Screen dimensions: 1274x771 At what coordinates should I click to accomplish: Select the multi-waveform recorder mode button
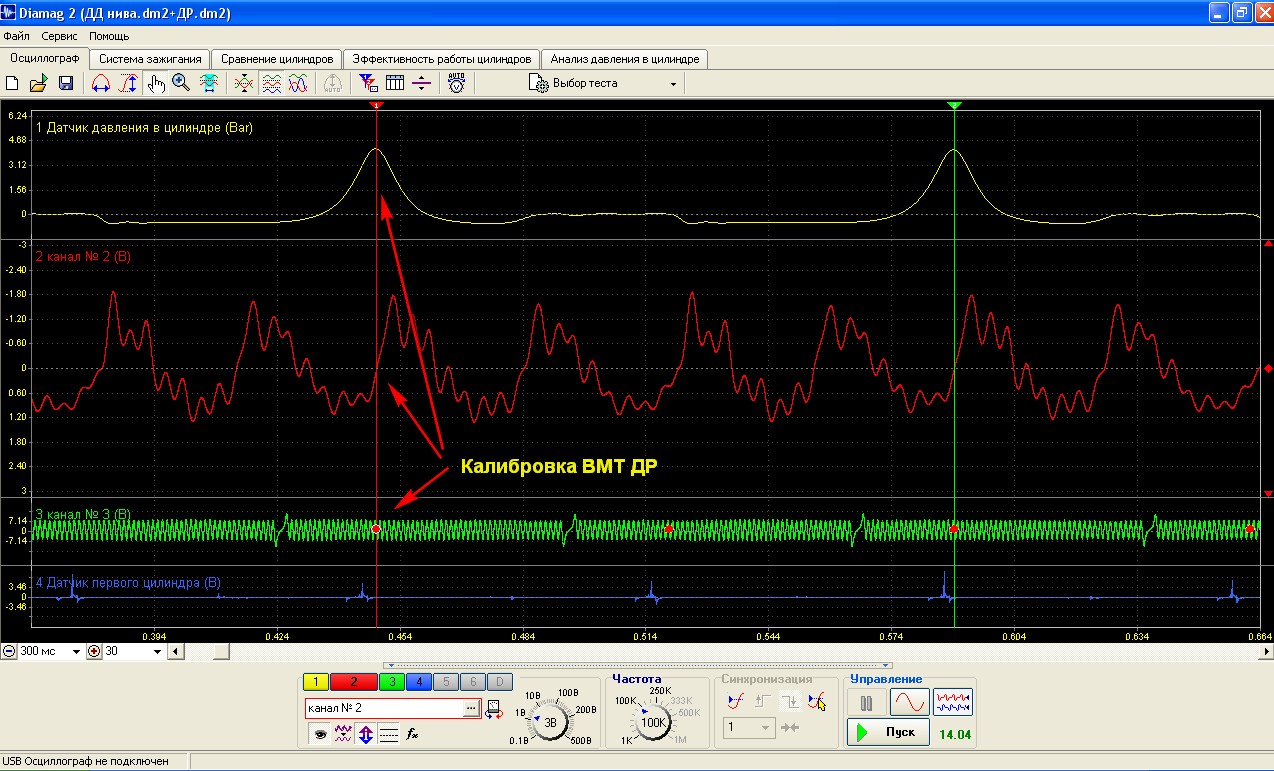(x=953, y=703)
